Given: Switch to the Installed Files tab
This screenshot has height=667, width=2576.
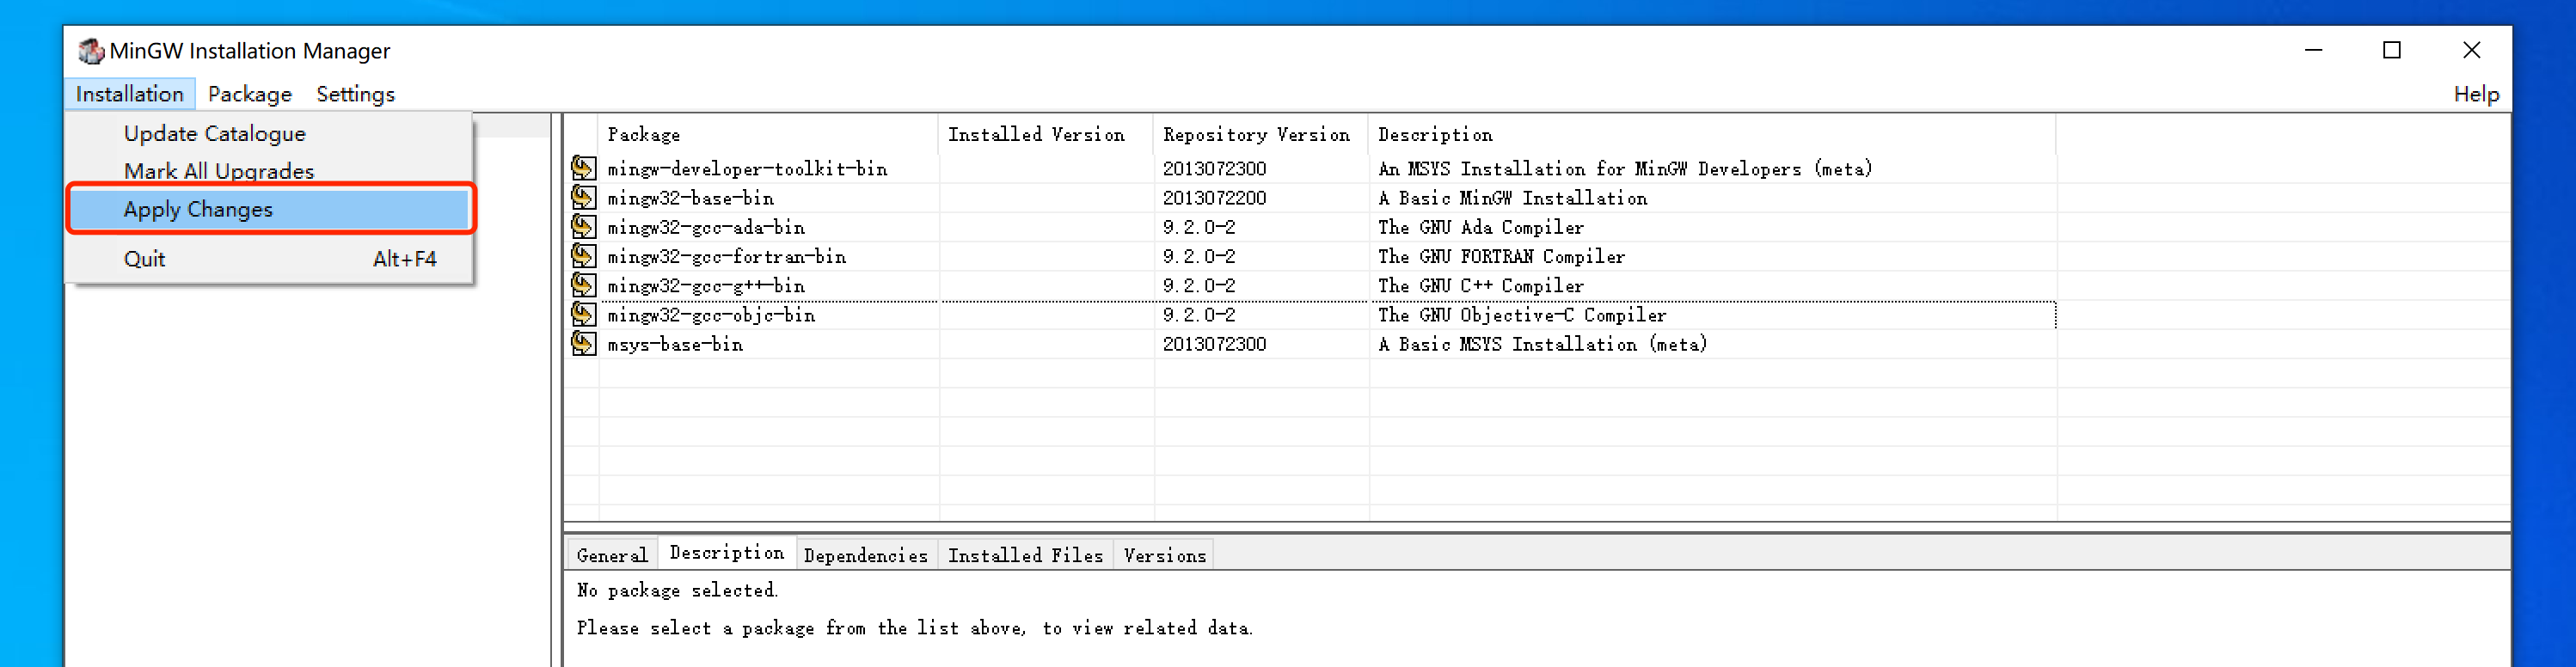Looking at the screenshot, I should pyautogui.click(x=1025, y=555).
